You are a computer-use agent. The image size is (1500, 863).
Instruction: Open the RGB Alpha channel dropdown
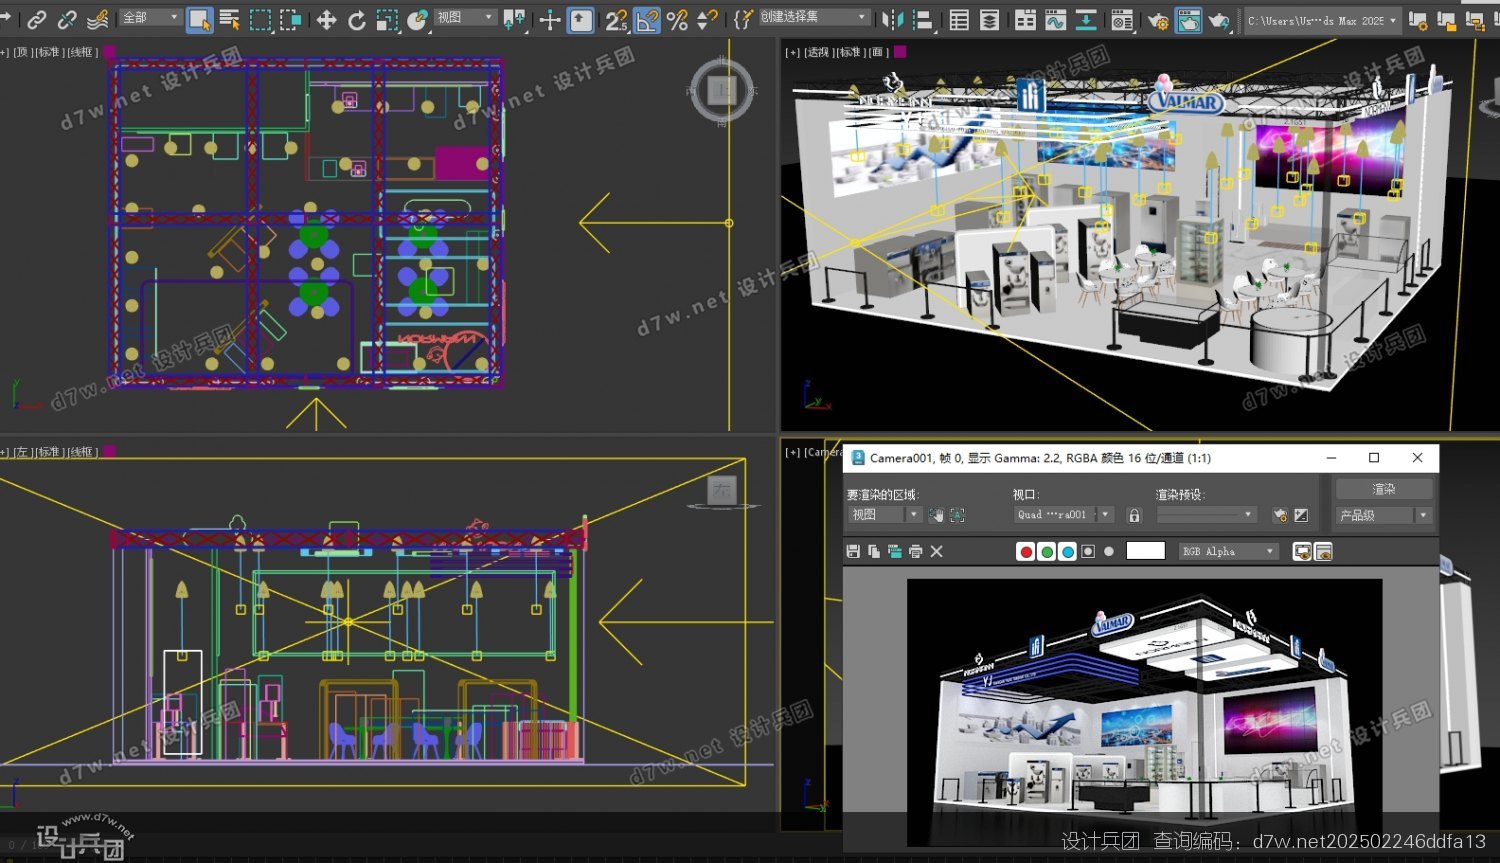1229,551
